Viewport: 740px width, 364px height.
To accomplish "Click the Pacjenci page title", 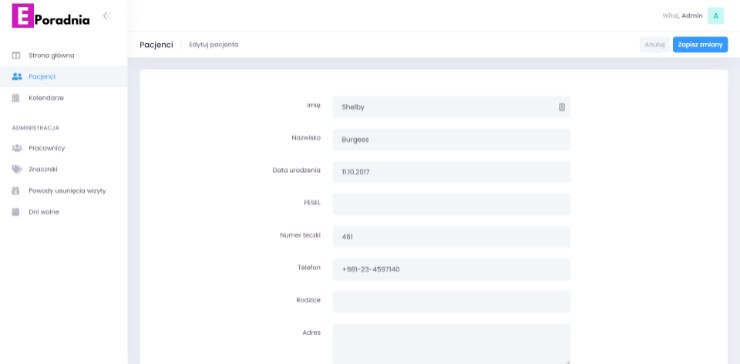I will tap(156, 44).
